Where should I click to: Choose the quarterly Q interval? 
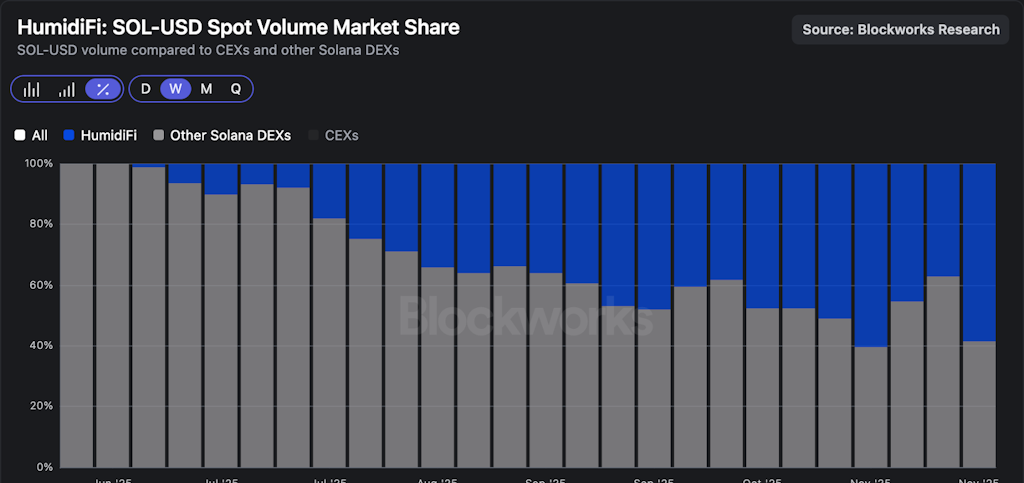(236, 89)
